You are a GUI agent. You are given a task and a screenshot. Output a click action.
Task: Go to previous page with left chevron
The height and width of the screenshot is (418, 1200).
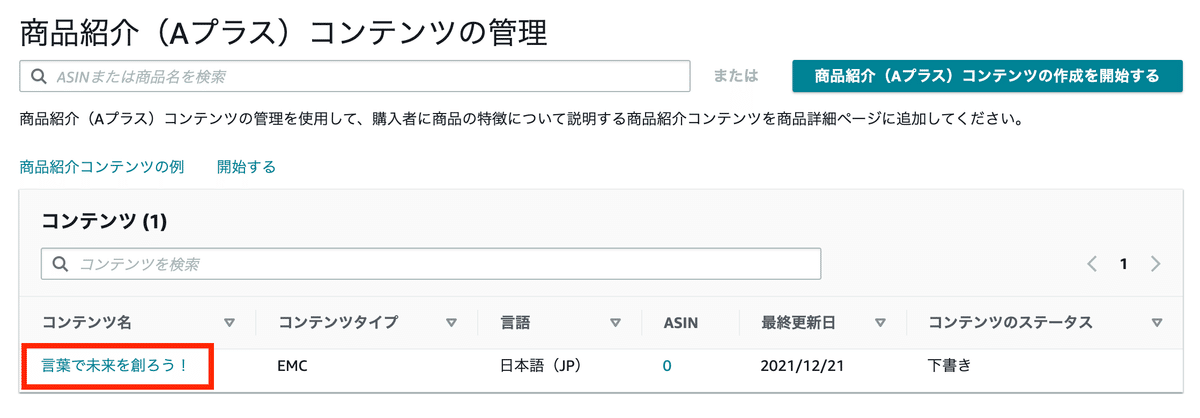tap(1092, 264)
